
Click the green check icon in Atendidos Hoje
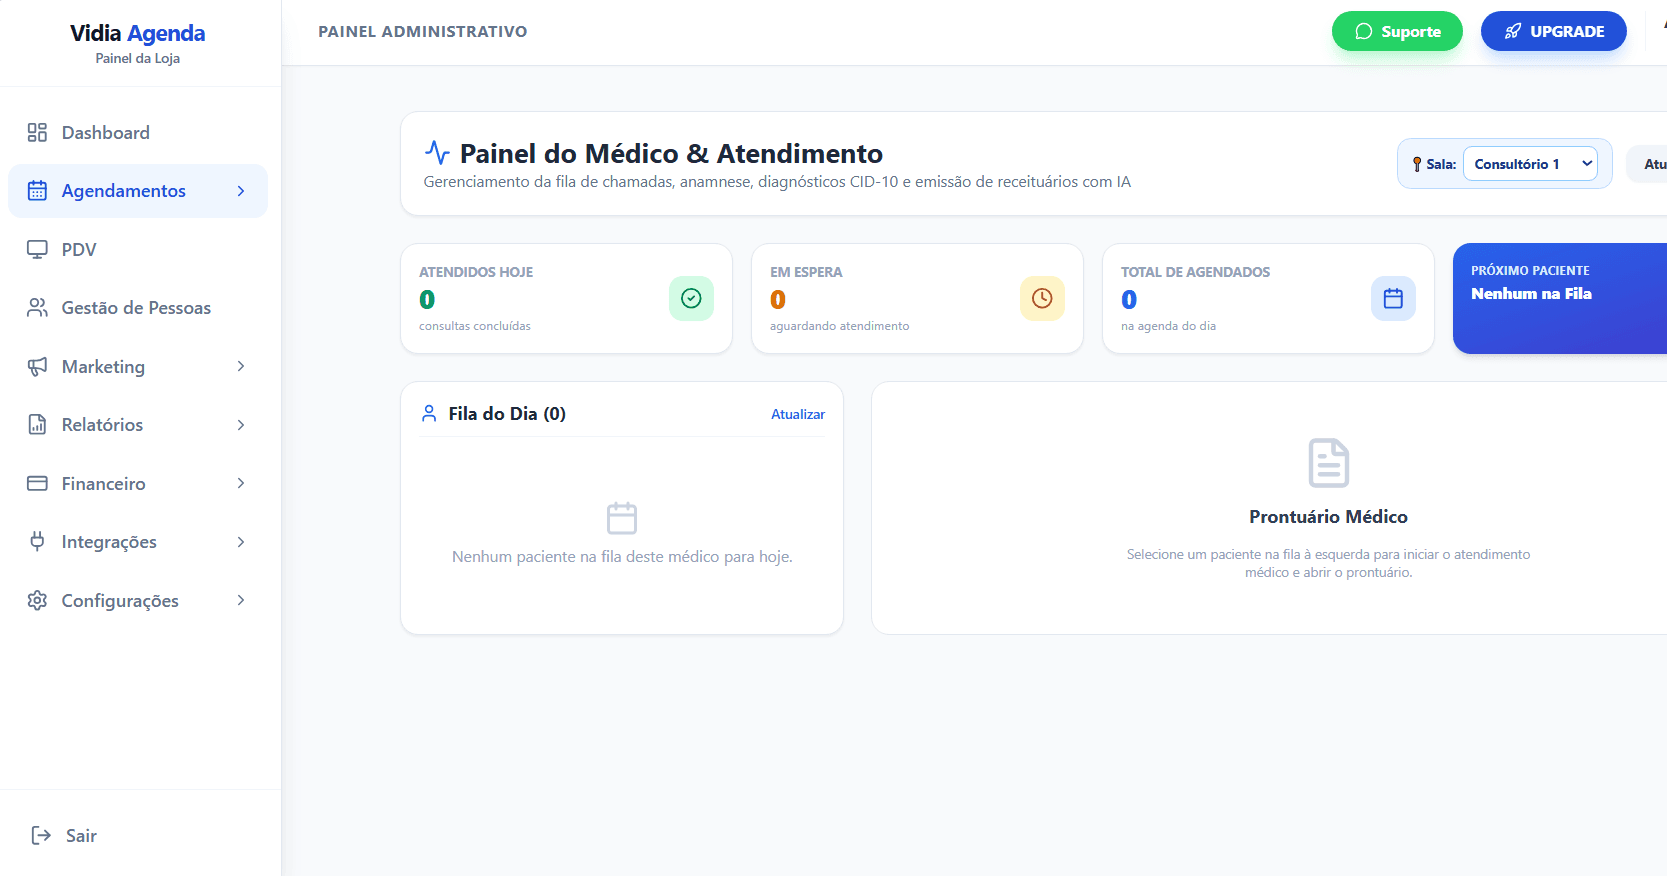[x=691, y=298]
